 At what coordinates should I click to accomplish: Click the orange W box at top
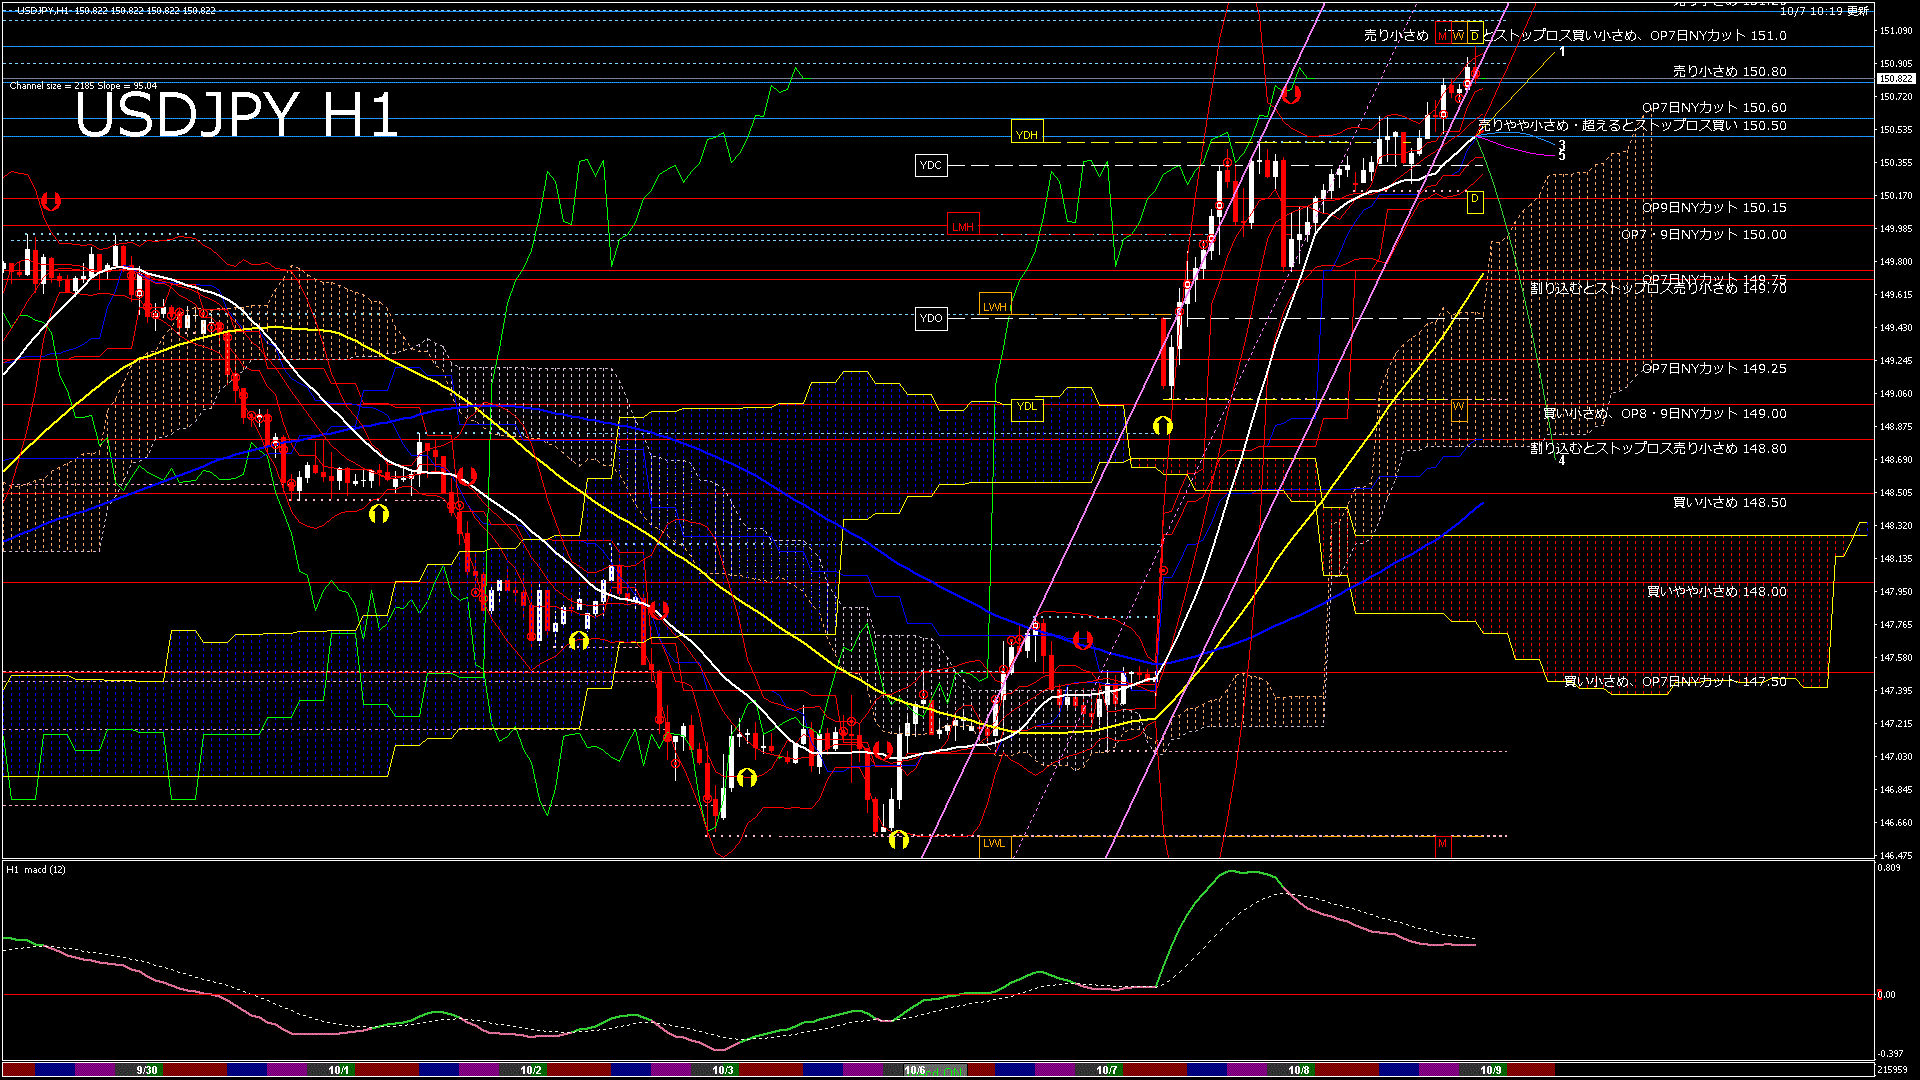point(1459,36)
